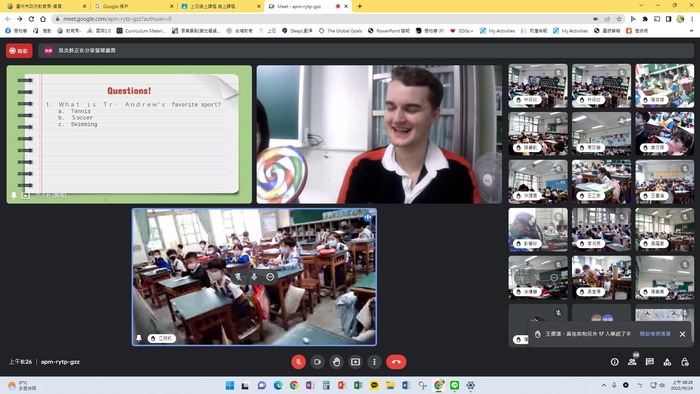Open OneNote from the taskbar
Screen dimensions: 700x394
click(310, 385)
